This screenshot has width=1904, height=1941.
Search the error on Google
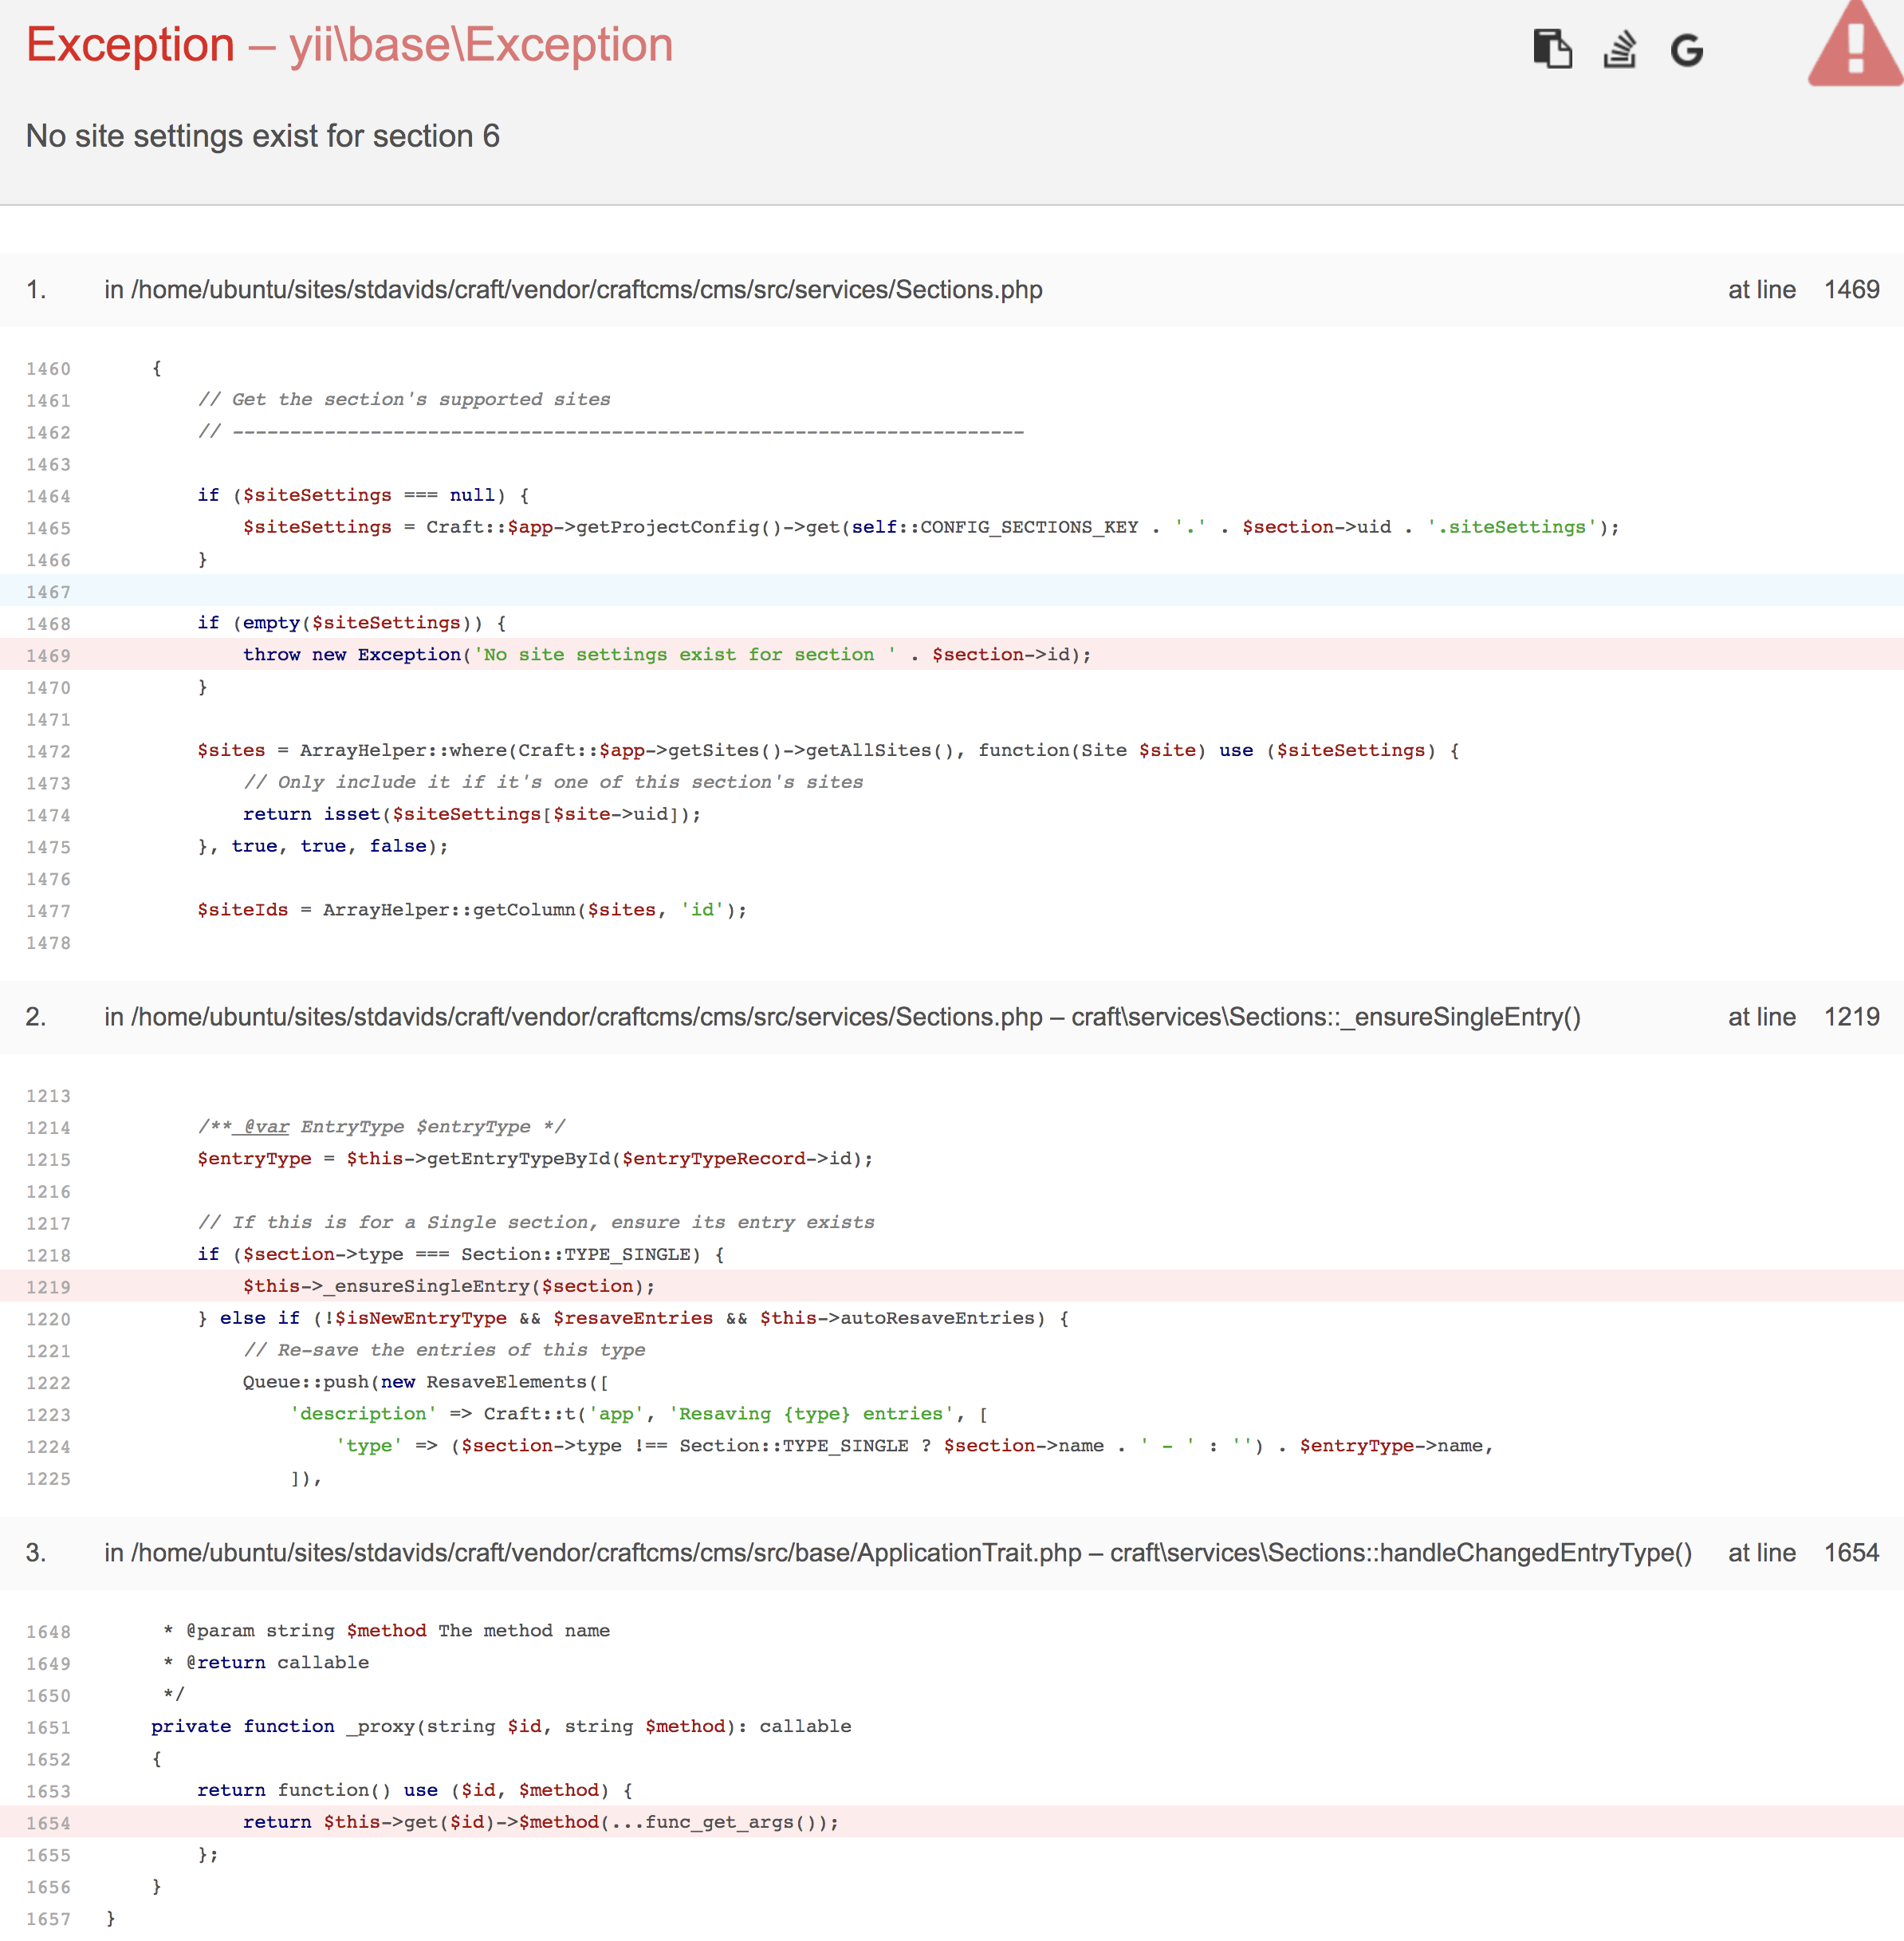[x=1686, y=49]
